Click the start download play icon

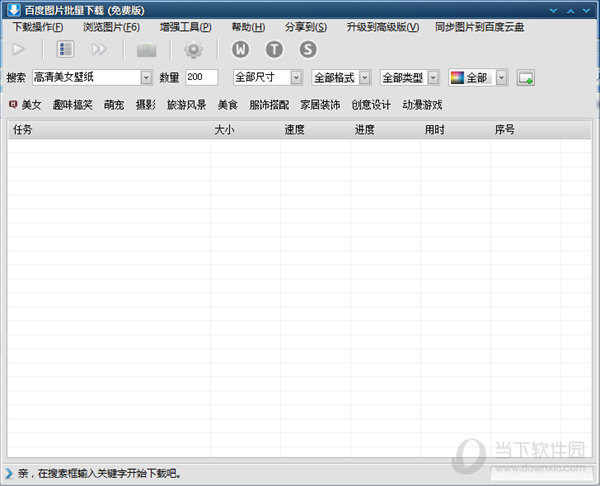(18, 49)
